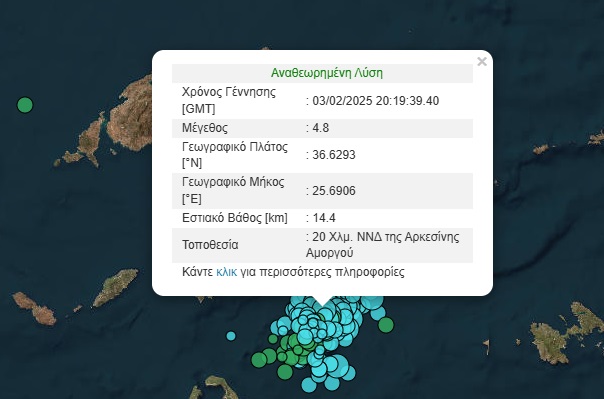Select the isolated green marker right of the cluster
The image size is (604, 399).
click(x=386, y=325)
